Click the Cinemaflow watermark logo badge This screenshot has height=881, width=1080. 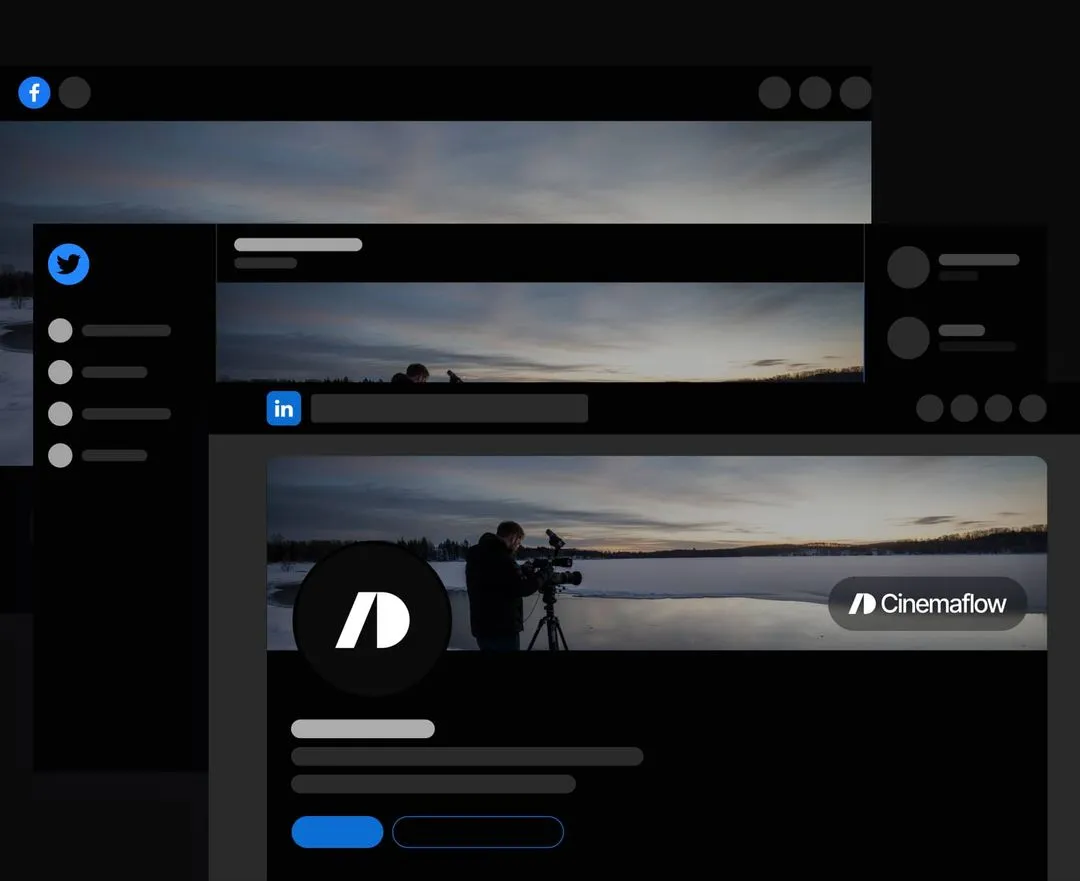point(926,603)
